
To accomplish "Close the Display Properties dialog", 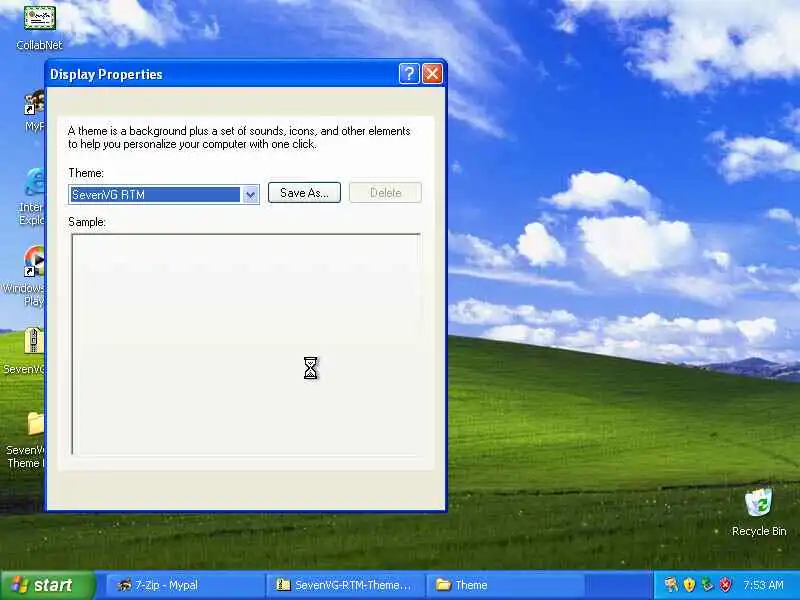I will (x=432, y=74).
